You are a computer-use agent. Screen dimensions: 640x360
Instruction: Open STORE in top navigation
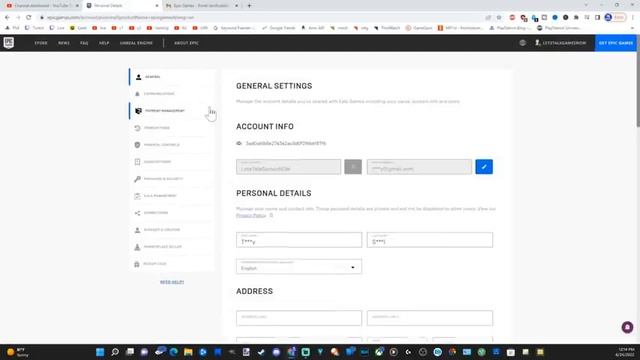click(x=41, y=43)
